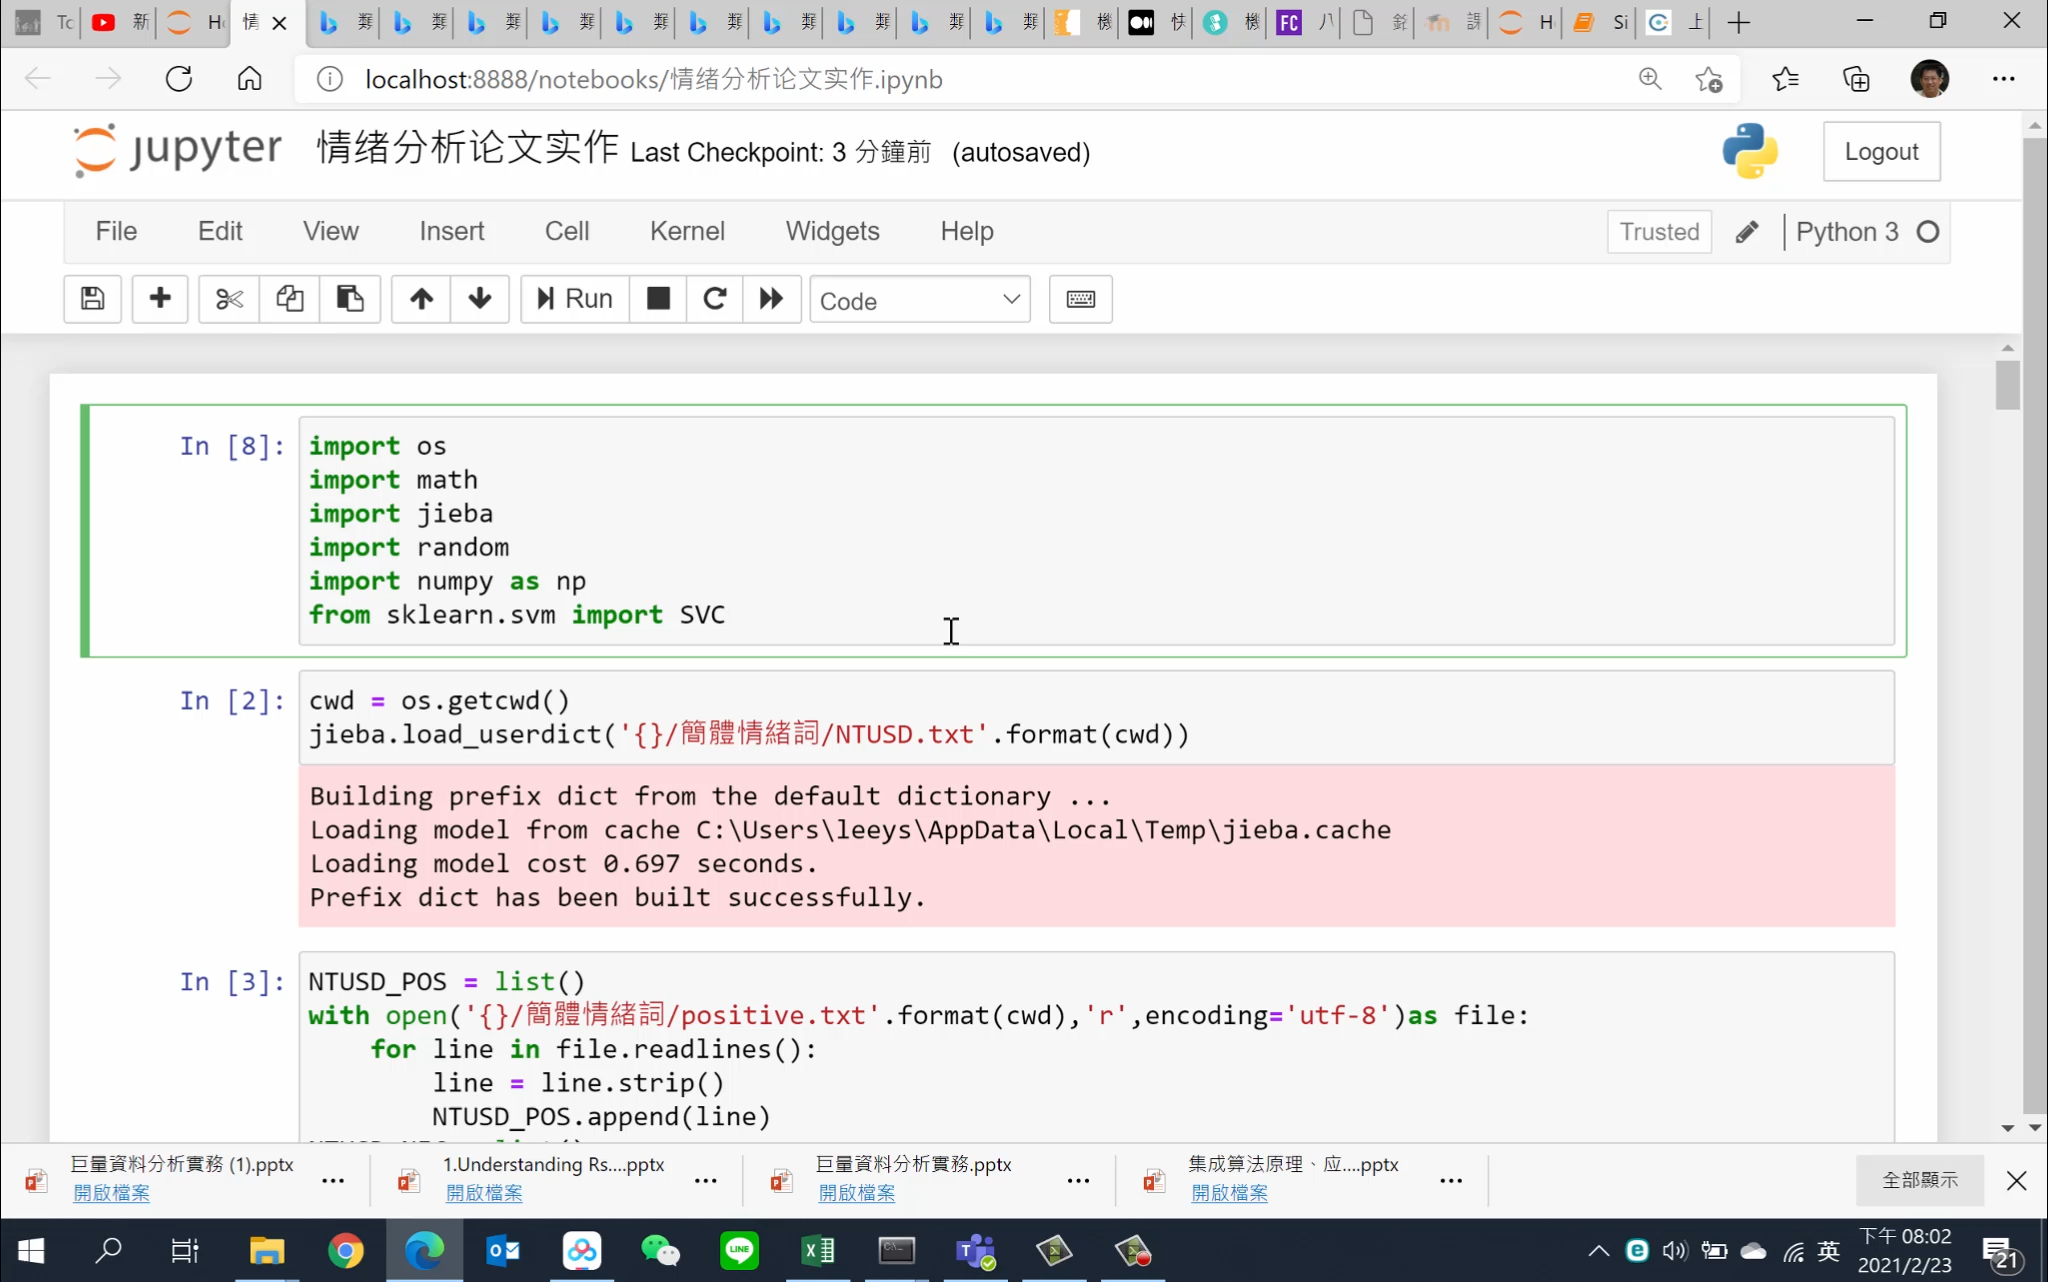Open the zoom magnifier icon in address bar

pos(1650,79)
